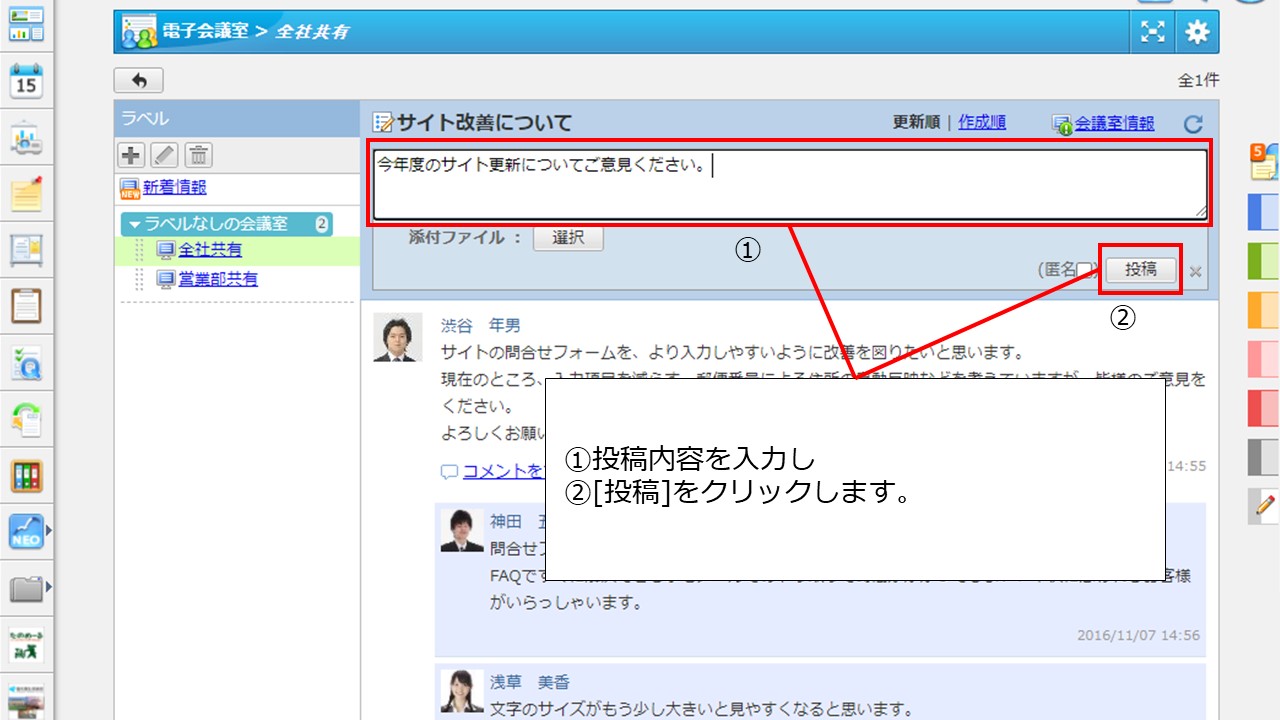1280x720 pixels.
Task: Add a new label with the plus icon
Action: click(130, 154)
